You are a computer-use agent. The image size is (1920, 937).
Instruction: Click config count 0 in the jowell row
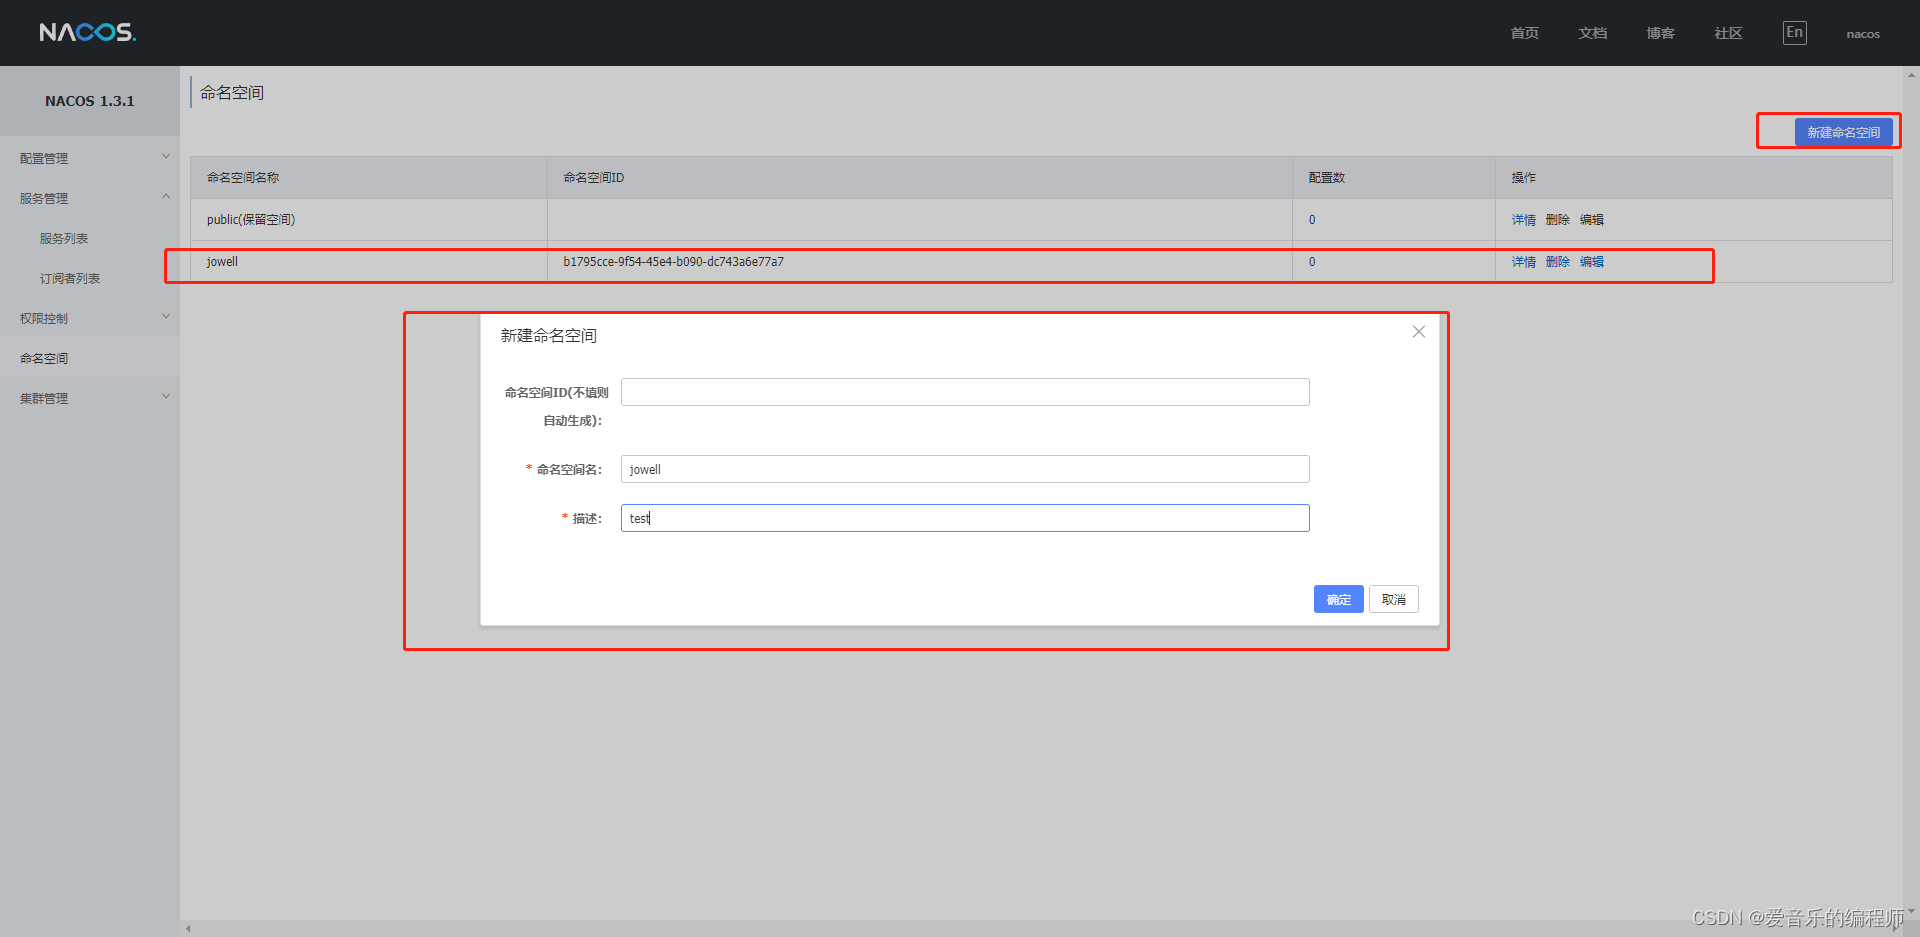coord(1312,262)
